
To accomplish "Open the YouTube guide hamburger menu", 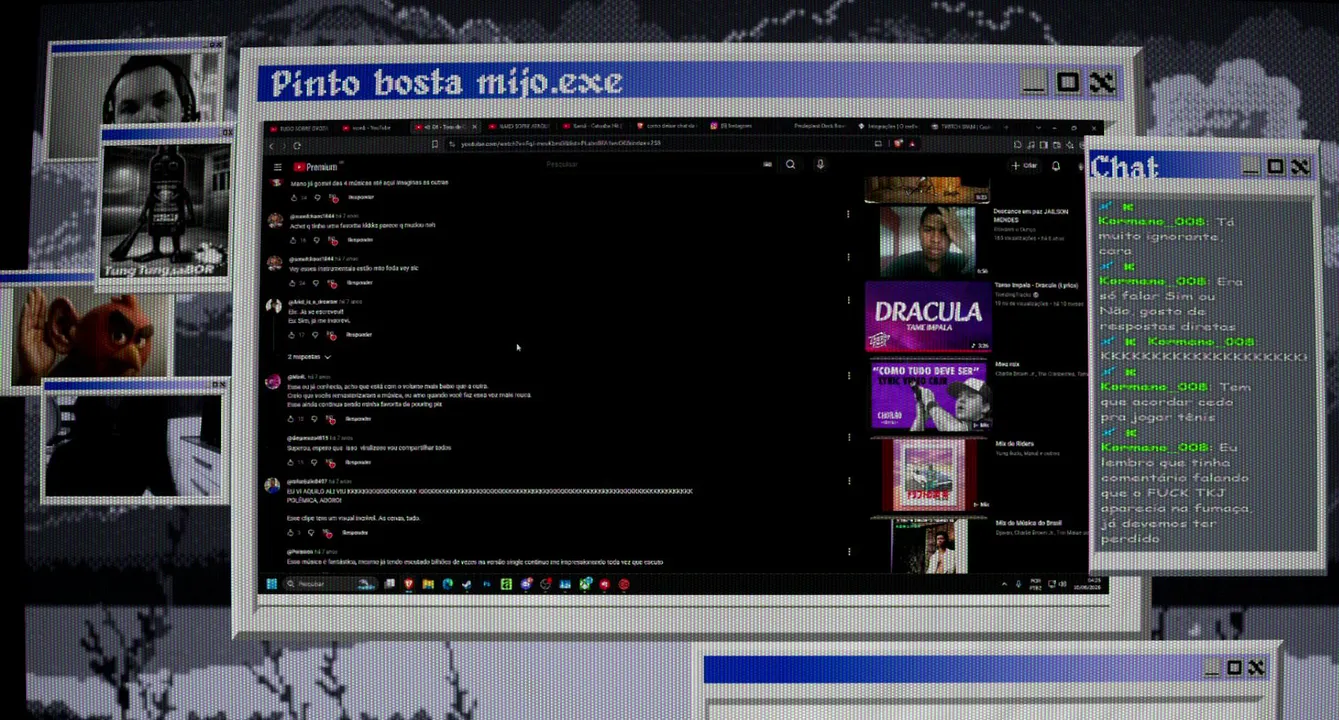I will pos(278,167).
